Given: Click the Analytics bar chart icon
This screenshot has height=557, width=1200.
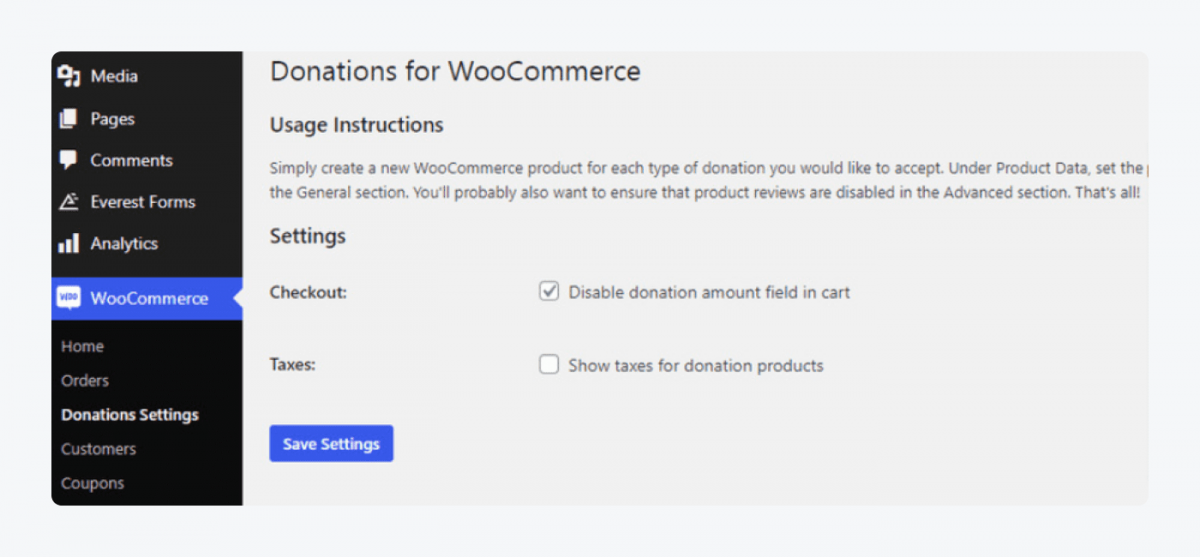Looking at the screenshot, I should point(69,244).
